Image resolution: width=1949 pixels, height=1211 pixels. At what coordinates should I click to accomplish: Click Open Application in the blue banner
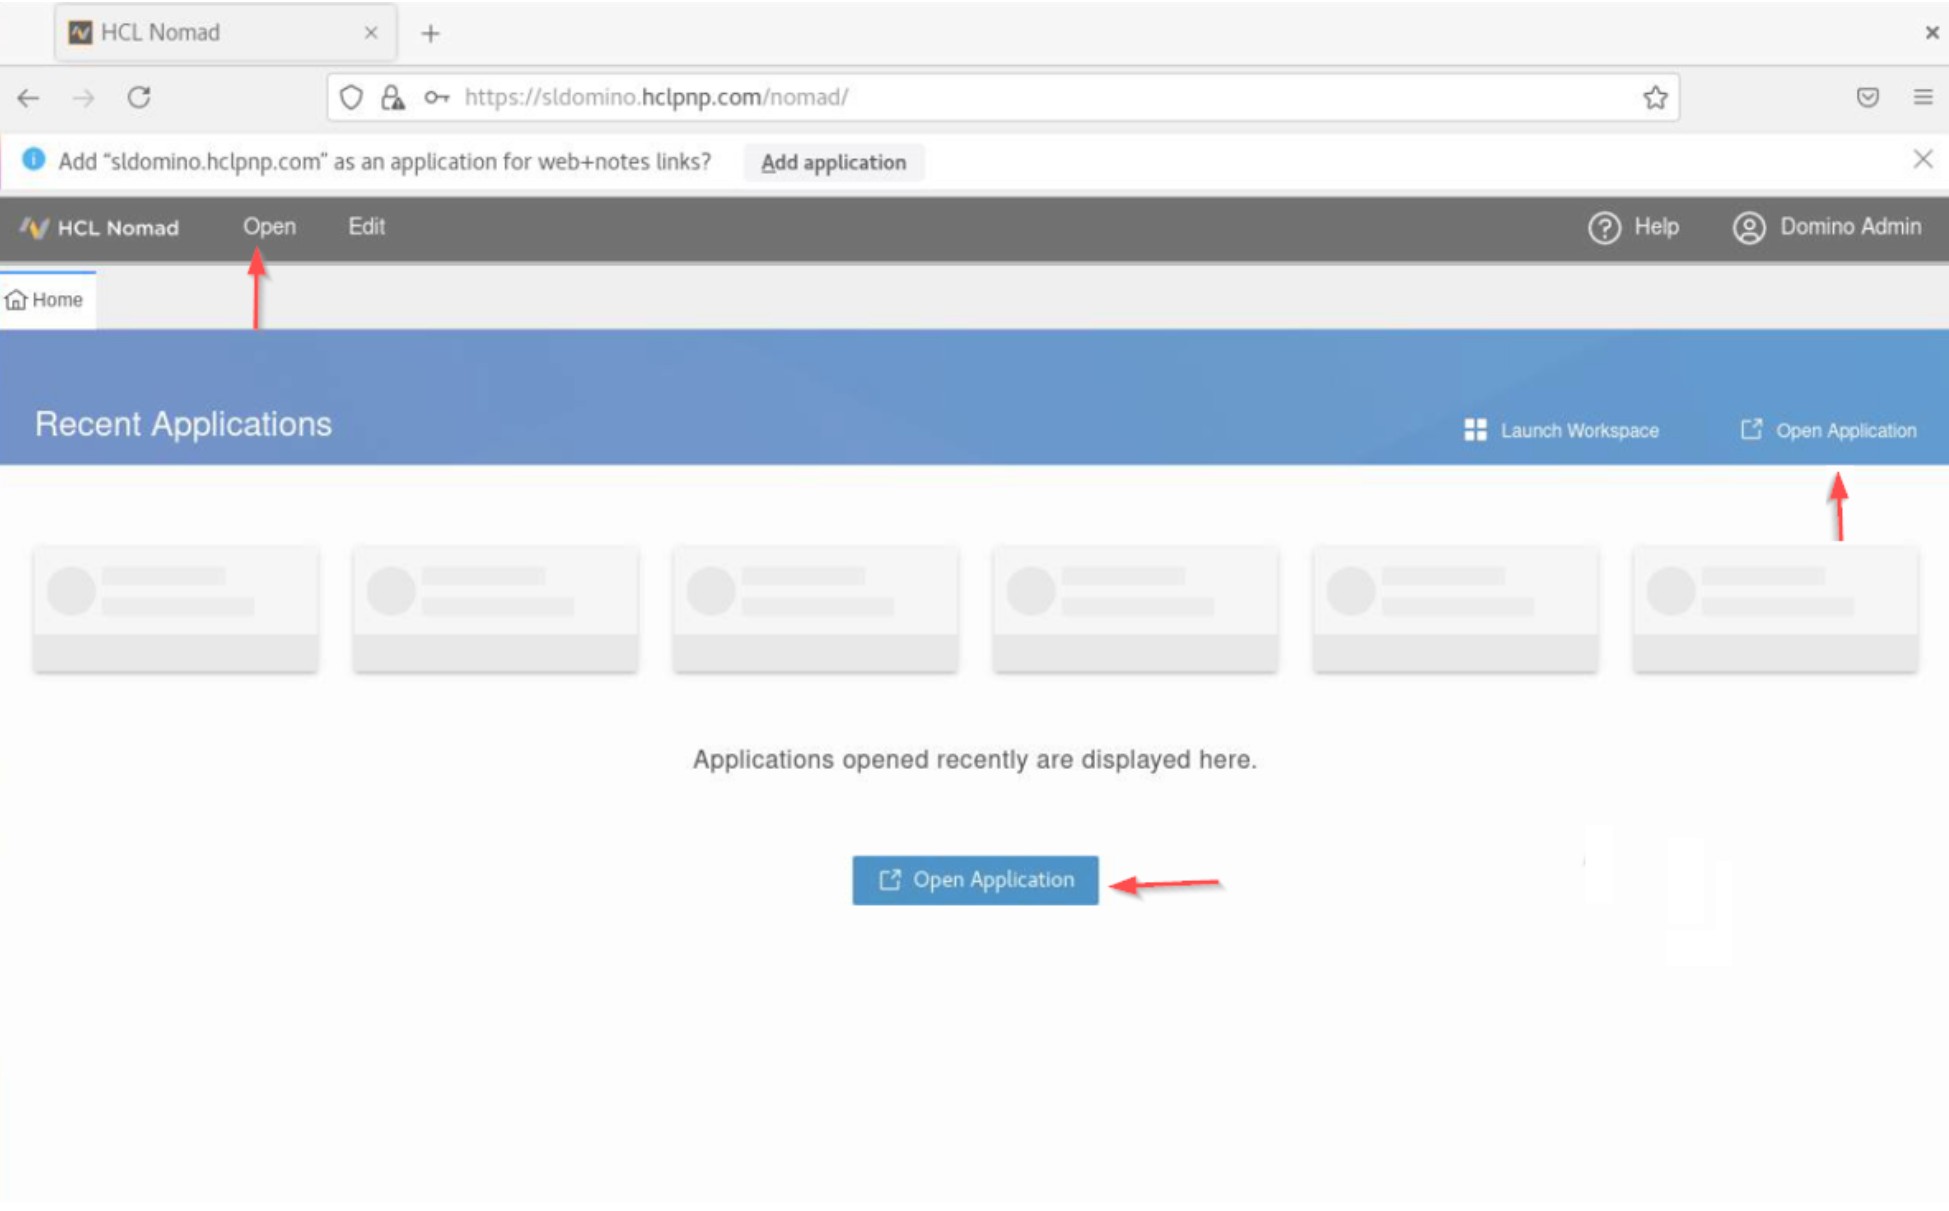(x=1829, y=431)
